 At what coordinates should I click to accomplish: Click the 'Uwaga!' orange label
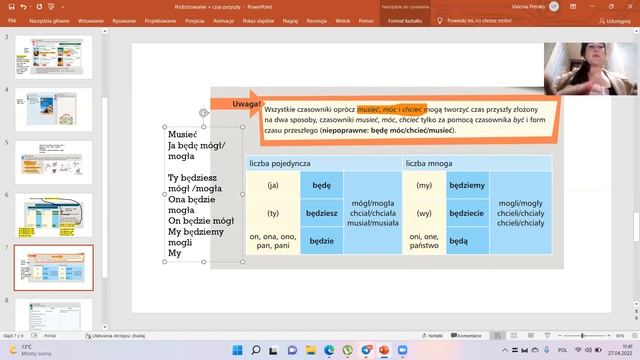pos(246,104)
